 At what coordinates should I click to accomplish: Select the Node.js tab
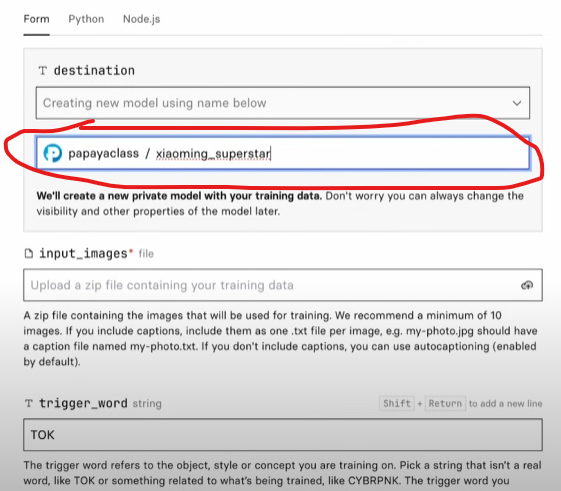pyautogui.click(x=141, y=19)
